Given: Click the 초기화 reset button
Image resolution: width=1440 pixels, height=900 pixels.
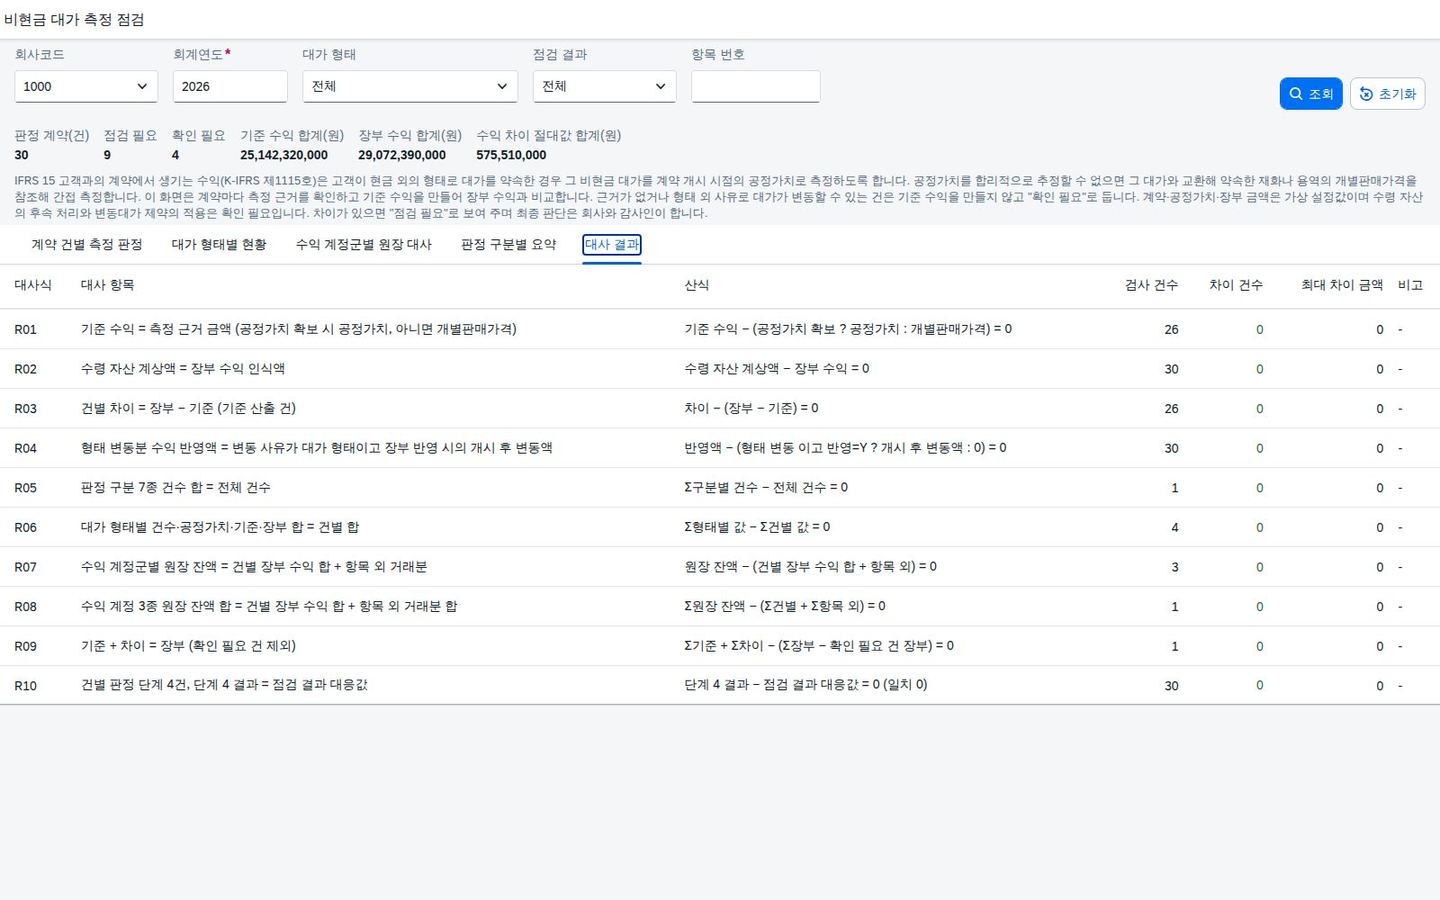Looking at the screenshot, I should [1387, 93].
